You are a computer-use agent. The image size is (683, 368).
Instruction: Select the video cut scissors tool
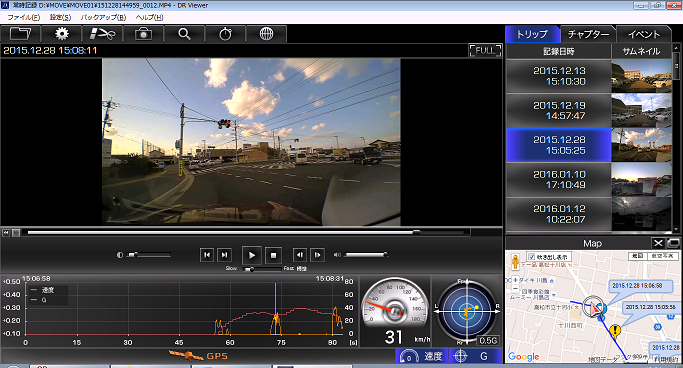point(102,34)
